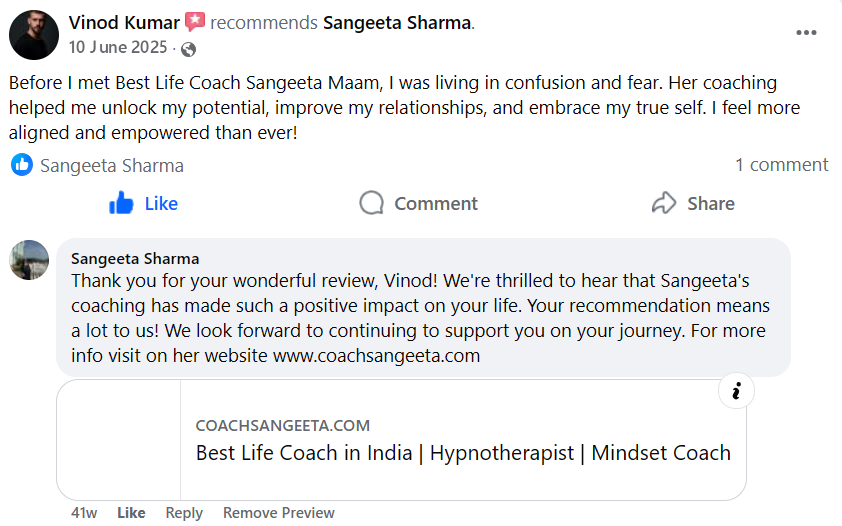The width and height of the screenshot is (842, 526).
Task: Reply to Sangeeta Sharma's comment
Action: [x=184, y=513]
